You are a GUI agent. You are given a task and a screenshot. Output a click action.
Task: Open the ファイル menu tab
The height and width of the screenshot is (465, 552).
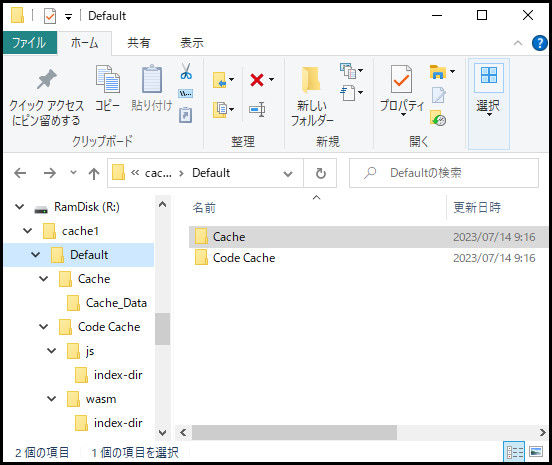tap(30, 43)
